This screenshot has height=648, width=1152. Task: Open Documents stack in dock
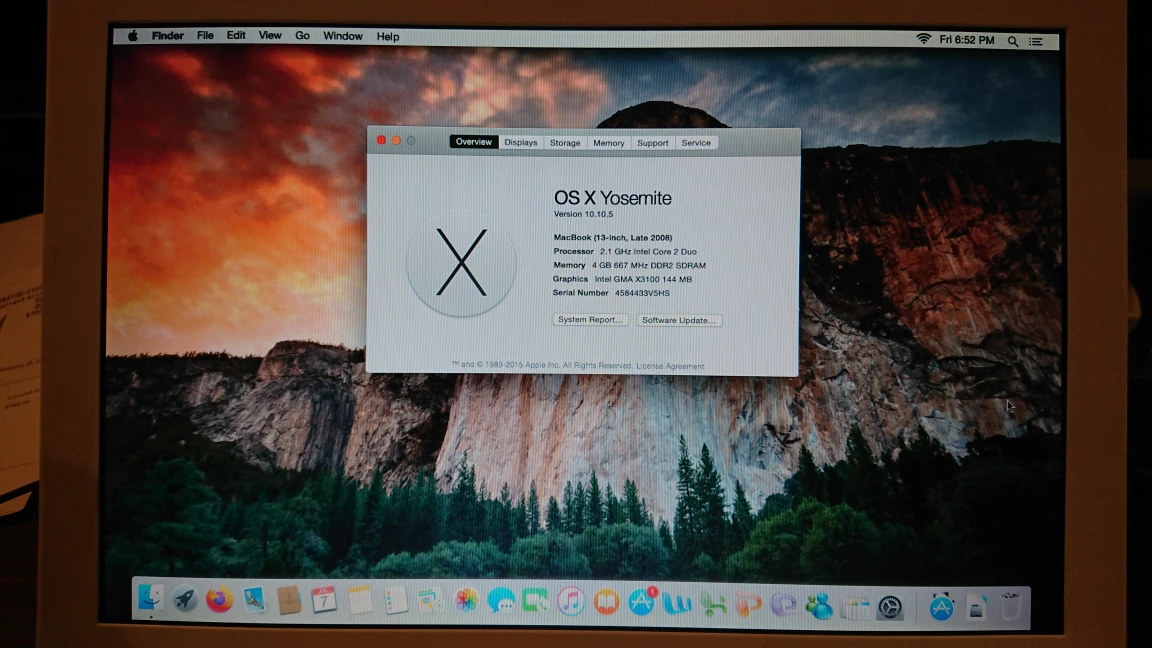click(976, 608)
